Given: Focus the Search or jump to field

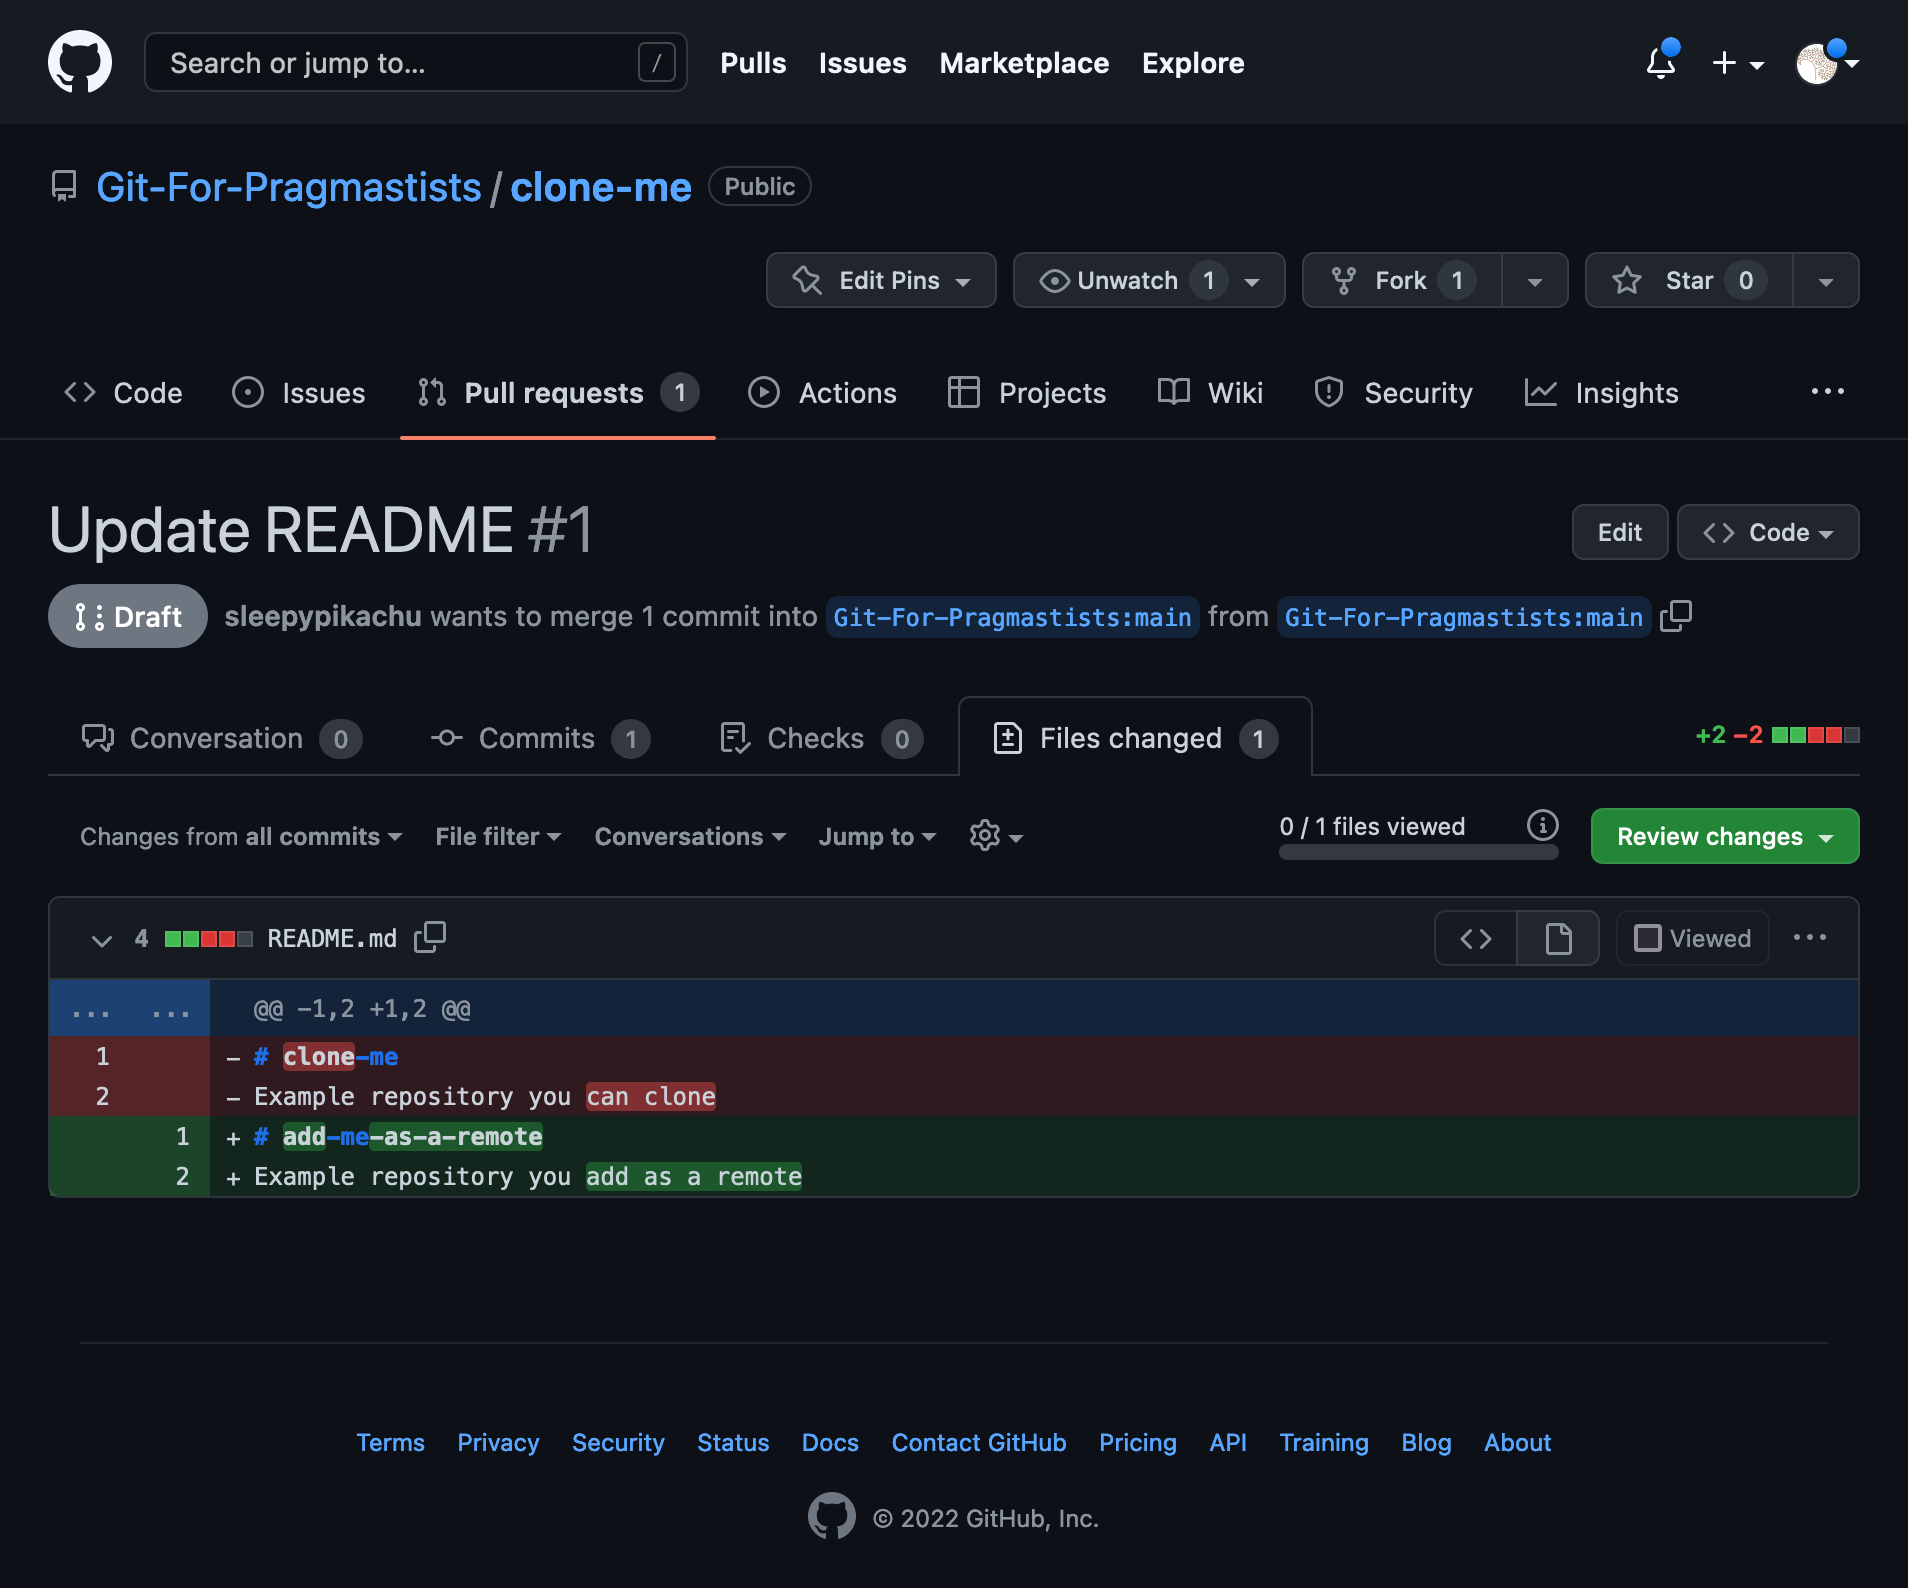Looking at the screenshot, I should 416,62.
